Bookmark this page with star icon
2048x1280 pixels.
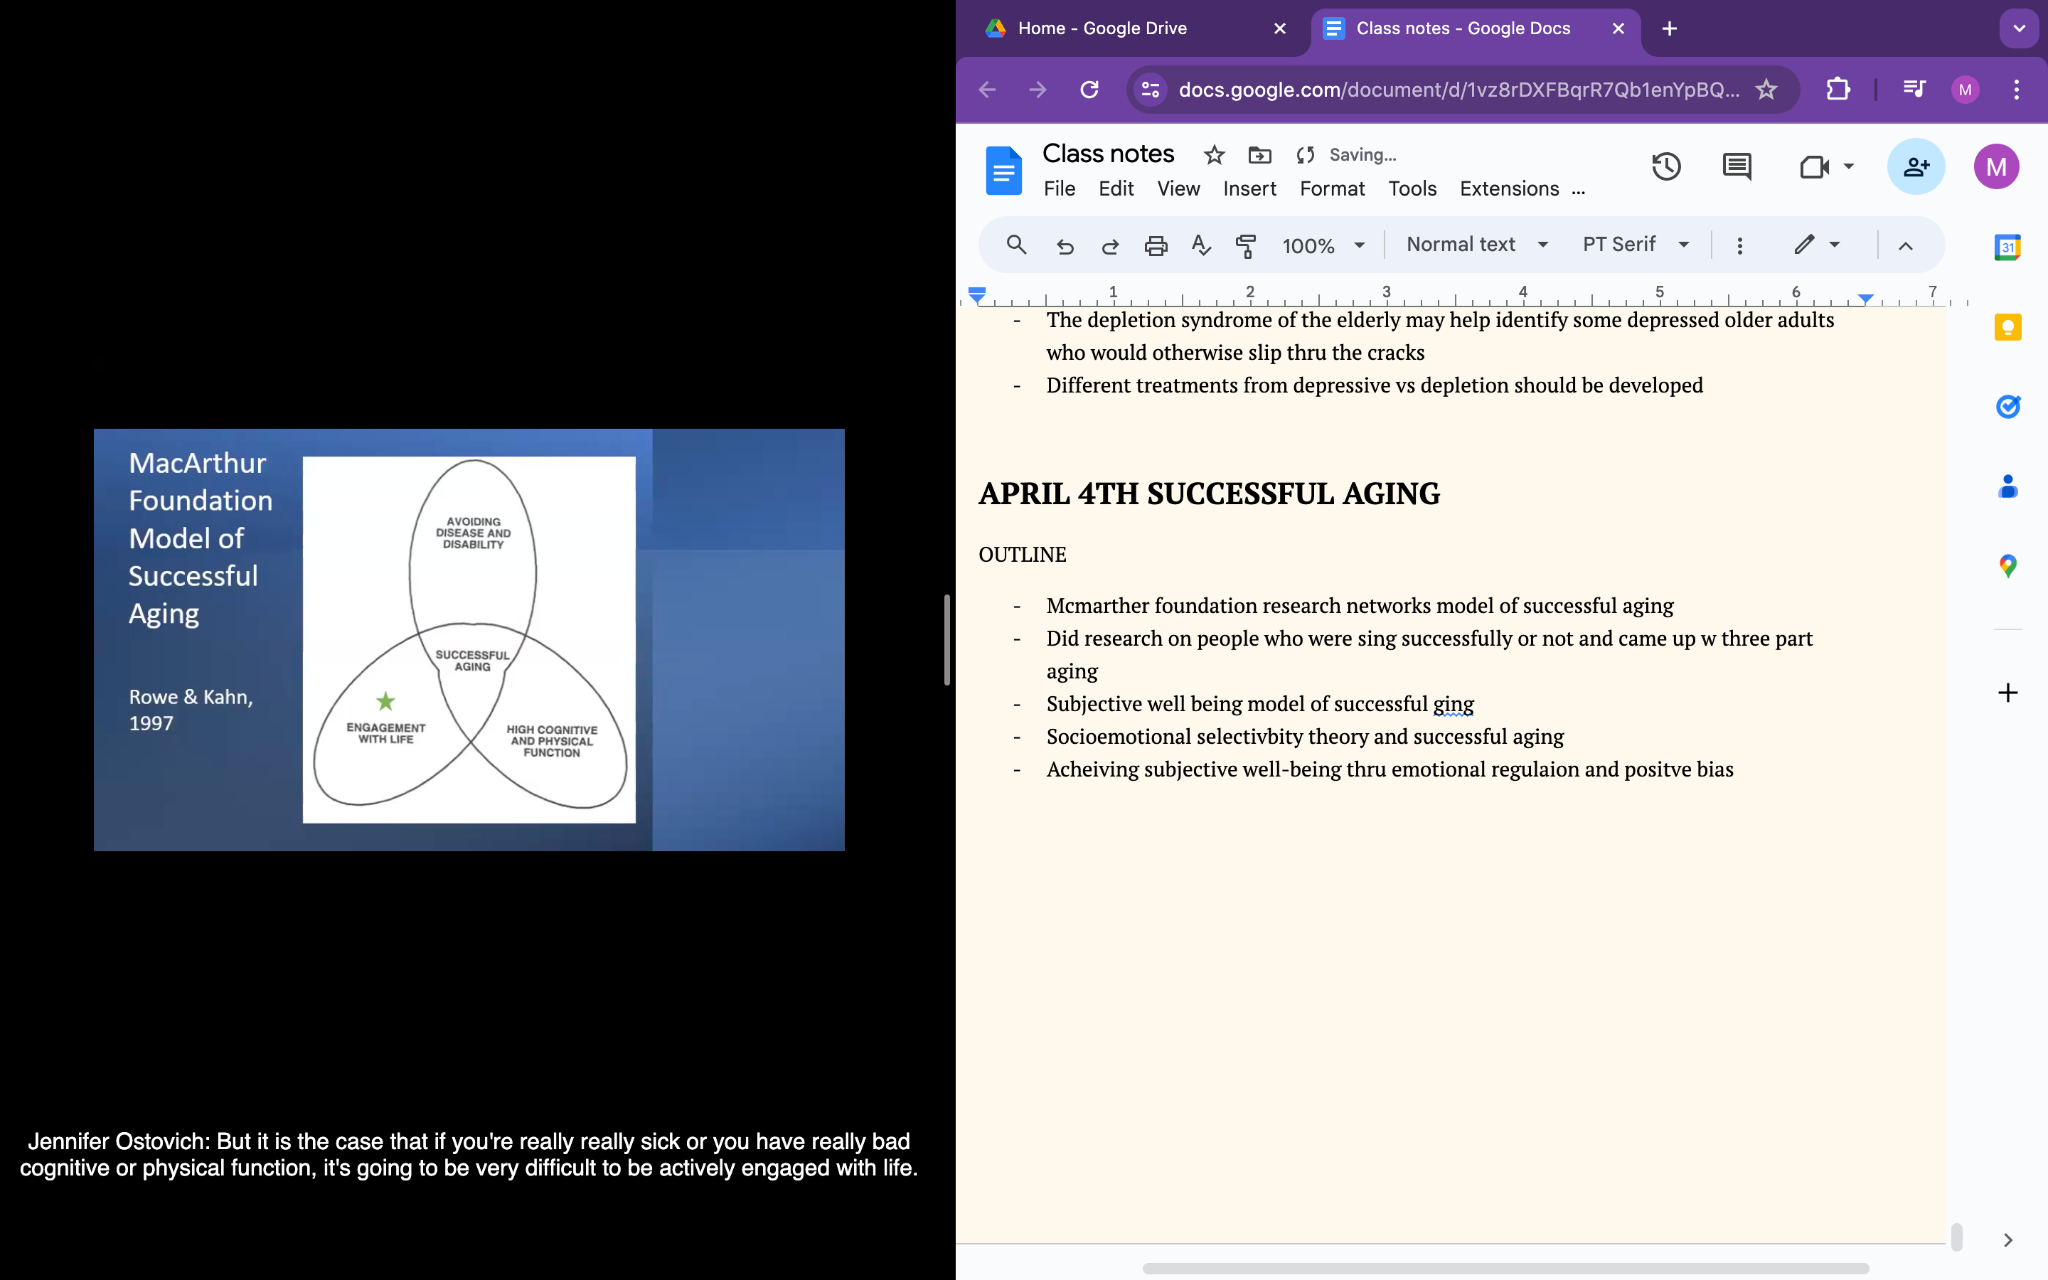pos(1766,90)
